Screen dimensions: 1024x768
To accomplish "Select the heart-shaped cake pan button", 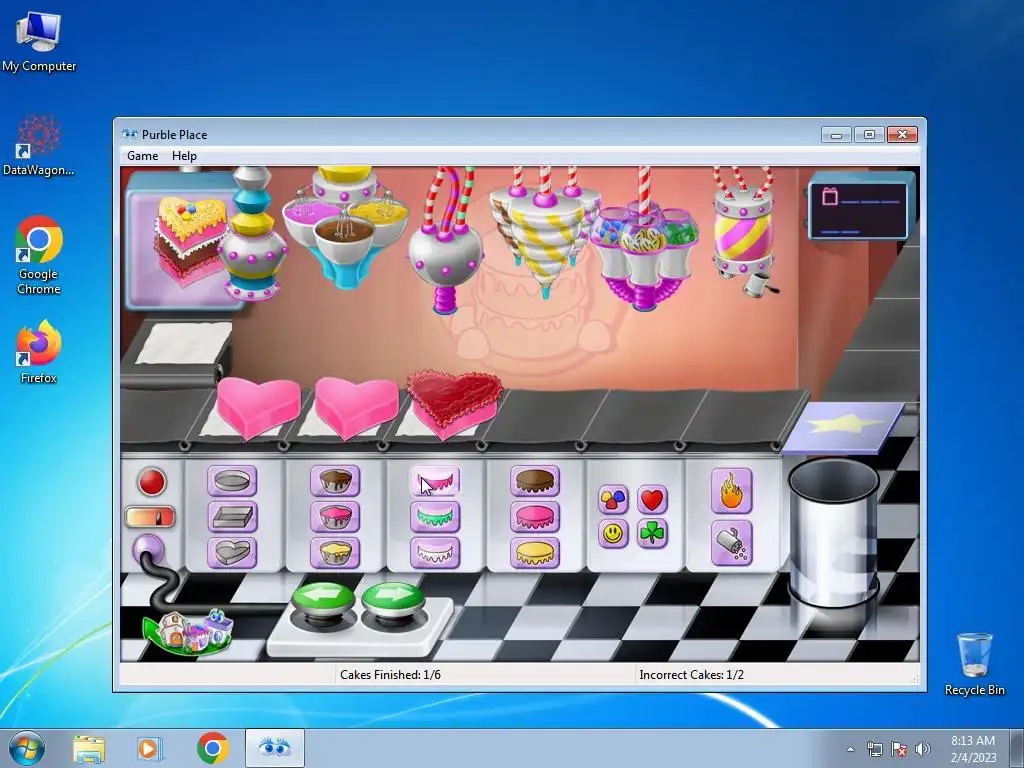I will (232, 552).
